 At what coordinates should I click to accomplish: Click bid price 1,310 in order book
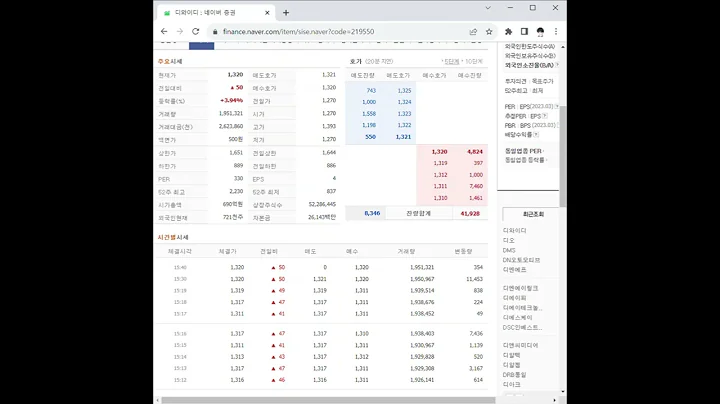coord(440,198)
